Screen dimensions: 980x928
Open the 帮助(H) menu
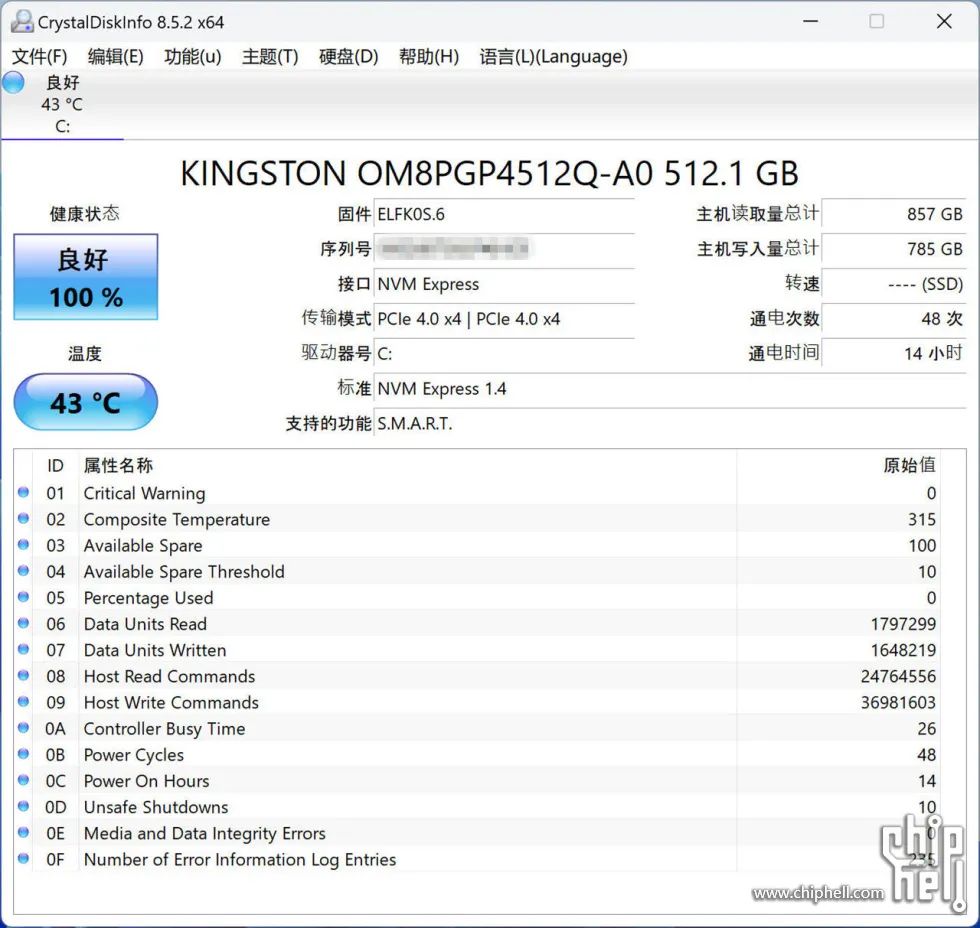429,57
